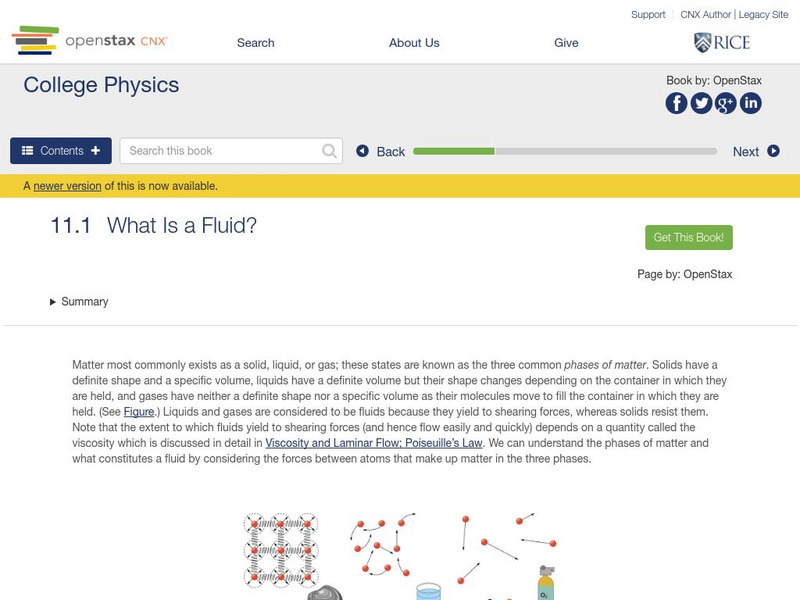800x600 pixels.
Task: Click the search magnifier icon
Action: pyautogui.click(x=330, y=151)
